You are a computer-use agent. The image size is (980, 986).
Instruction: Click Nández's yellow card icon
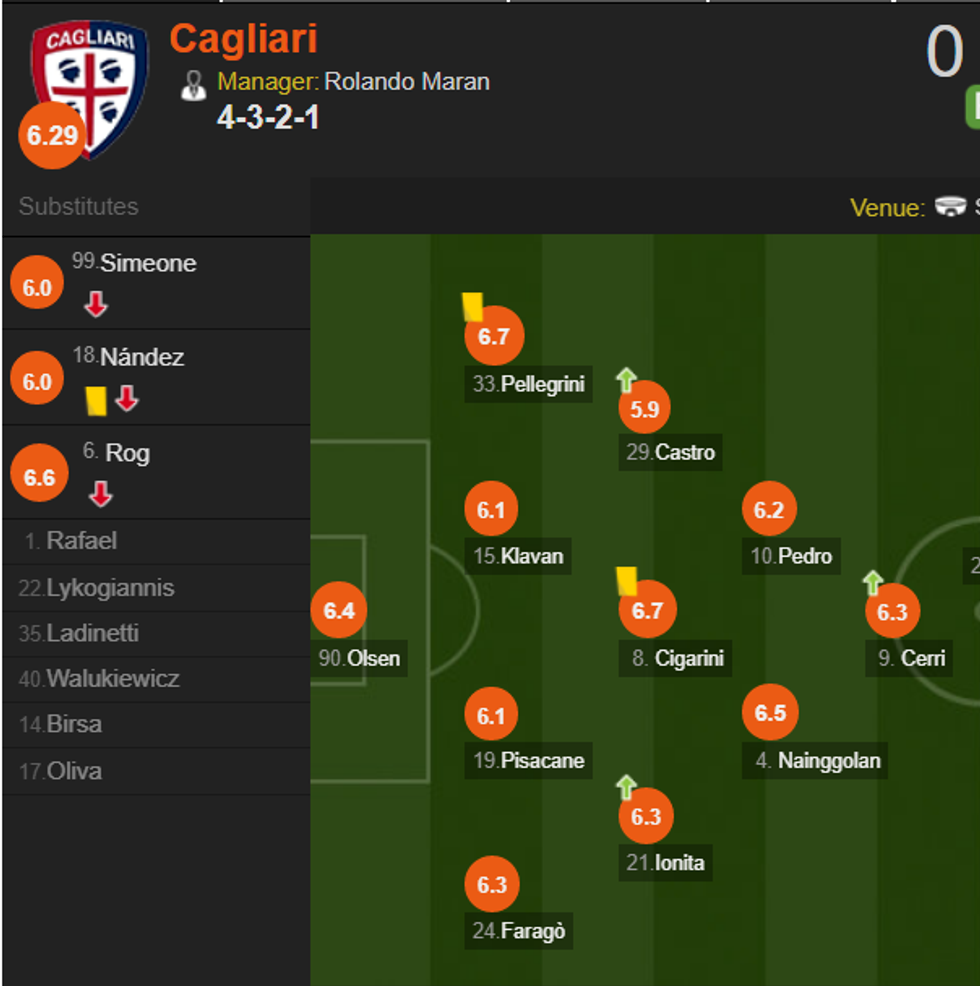pyautogui.click(x=95, y=400)
